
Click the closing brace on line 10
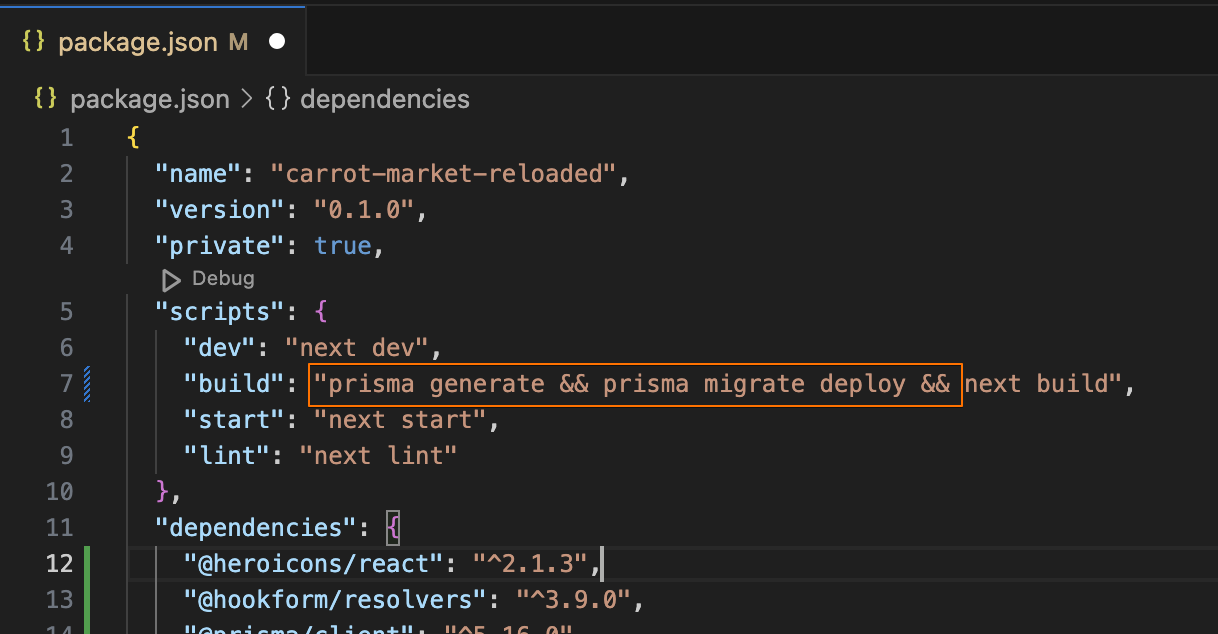162,492
